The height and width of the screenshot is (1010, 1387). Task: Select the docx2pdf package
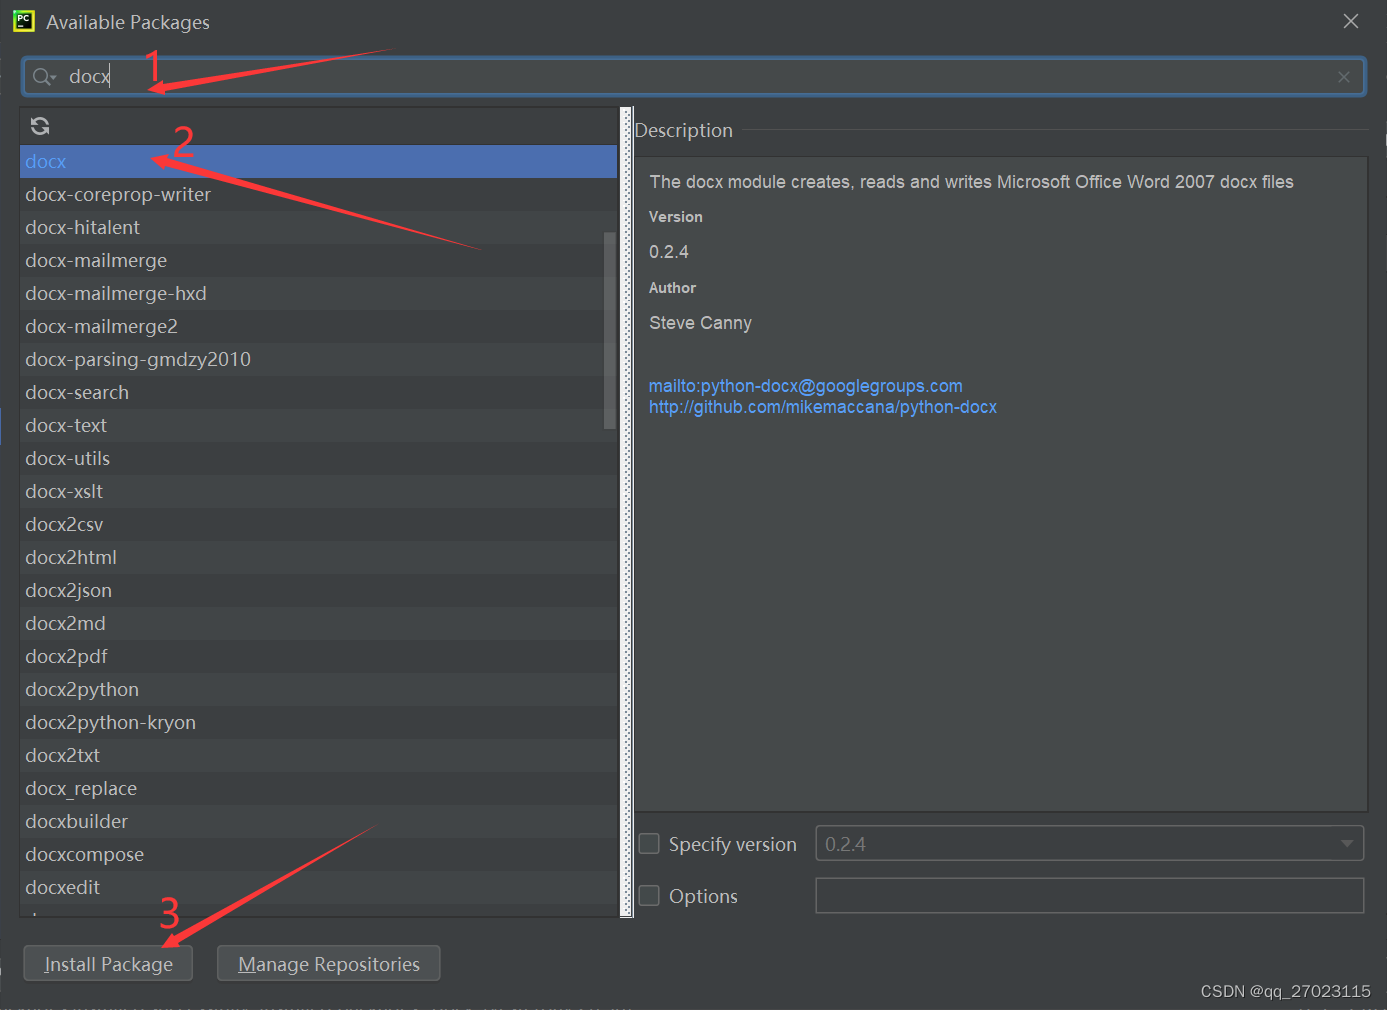click(319, 657)
